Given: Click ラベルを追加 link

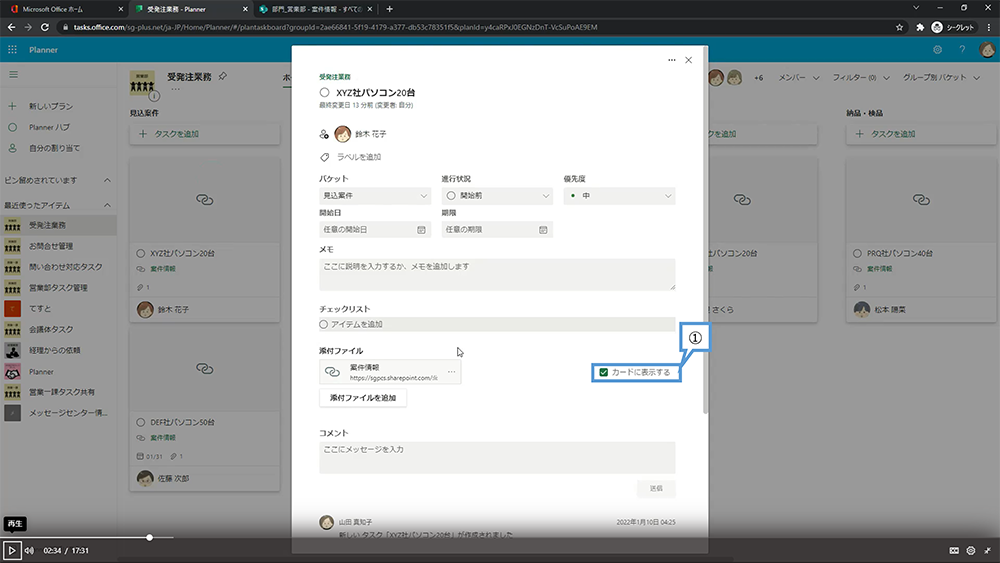Looking at the screenshot, I should pos(359,157).
